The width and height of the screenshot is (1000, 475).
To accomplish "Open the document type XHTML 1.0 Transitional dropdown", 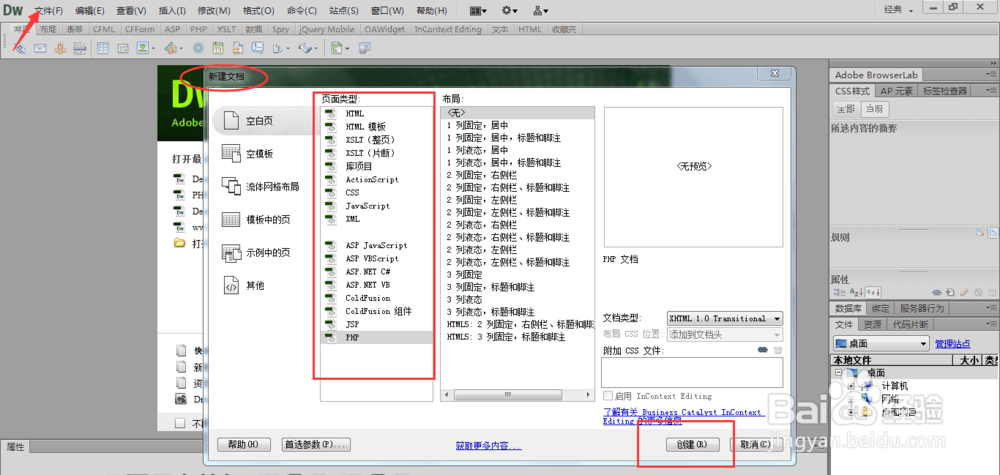I will pos(725,318).
